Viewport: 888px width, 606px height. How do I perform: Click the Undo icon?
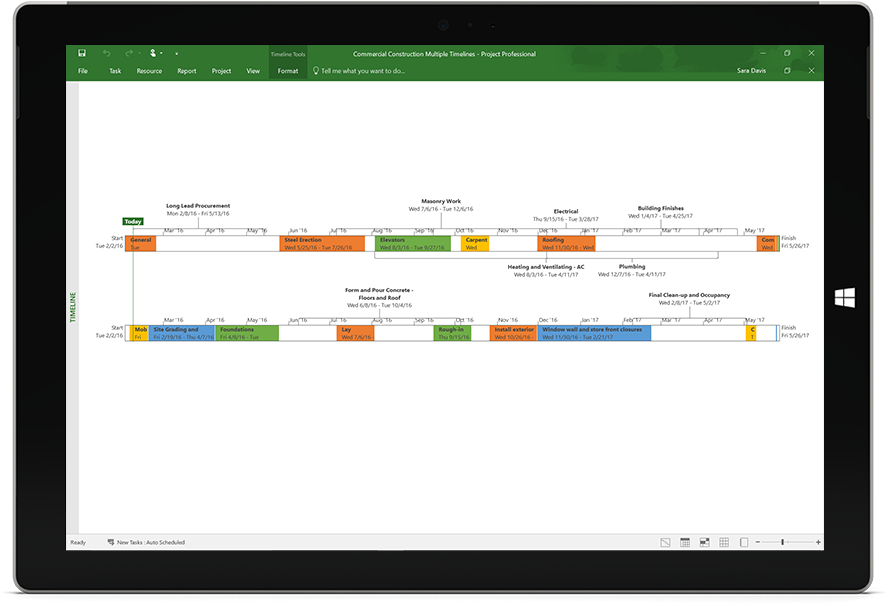tap(105, 53)
